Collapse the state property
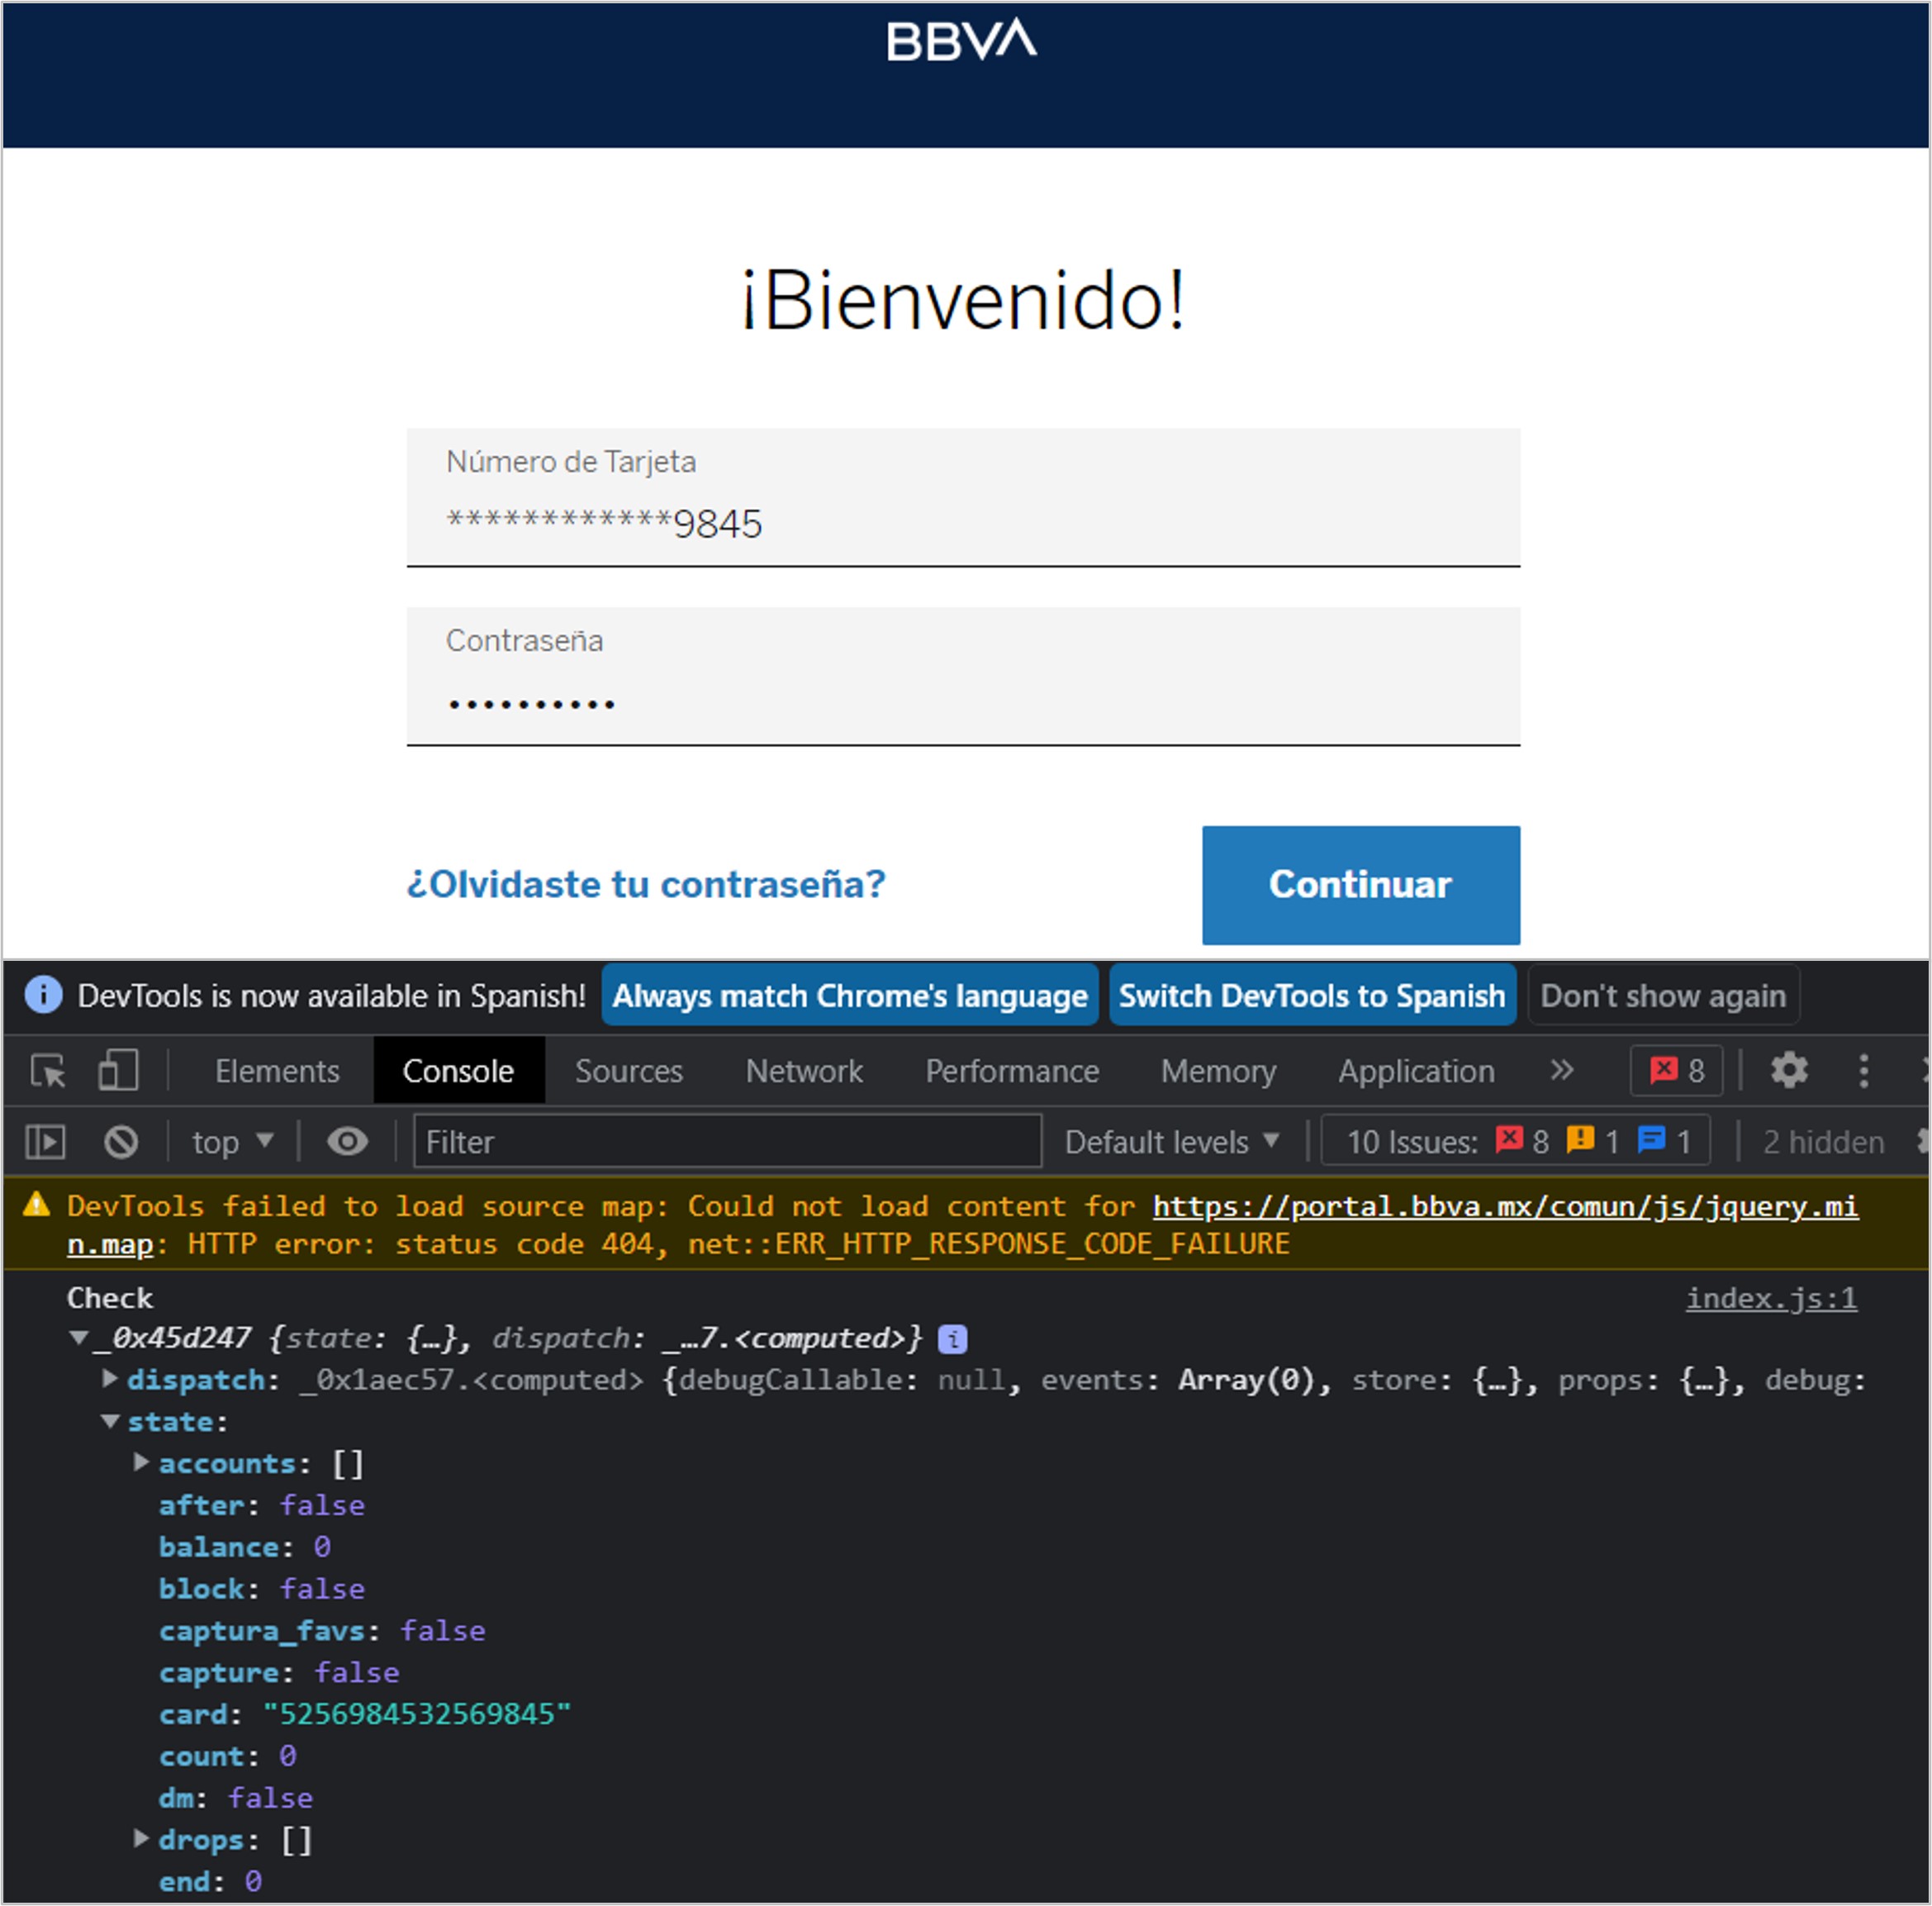The height and width of the screenshot is (1906, 1932). pos(110,1421)
